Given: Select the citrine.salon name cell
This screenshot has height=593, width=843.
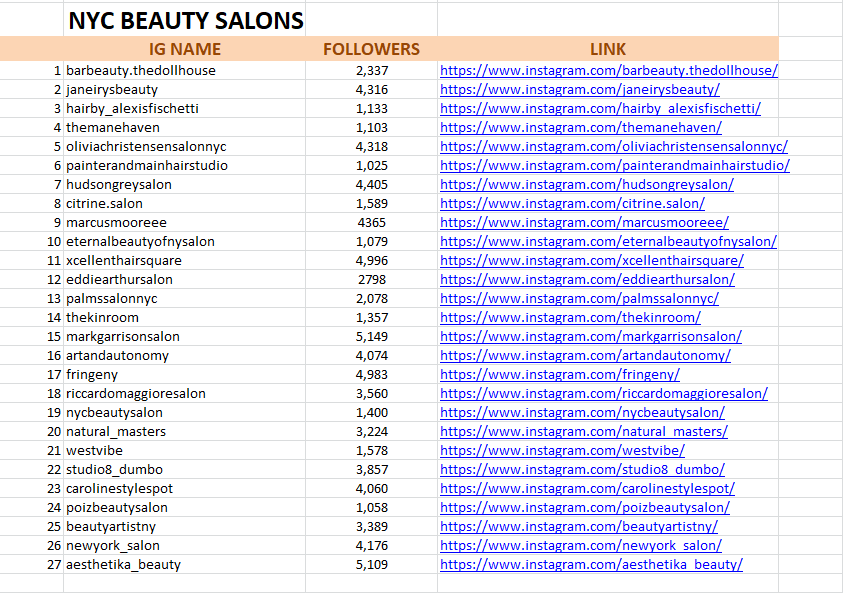Looking at the screenshot, I should (184, 203).
